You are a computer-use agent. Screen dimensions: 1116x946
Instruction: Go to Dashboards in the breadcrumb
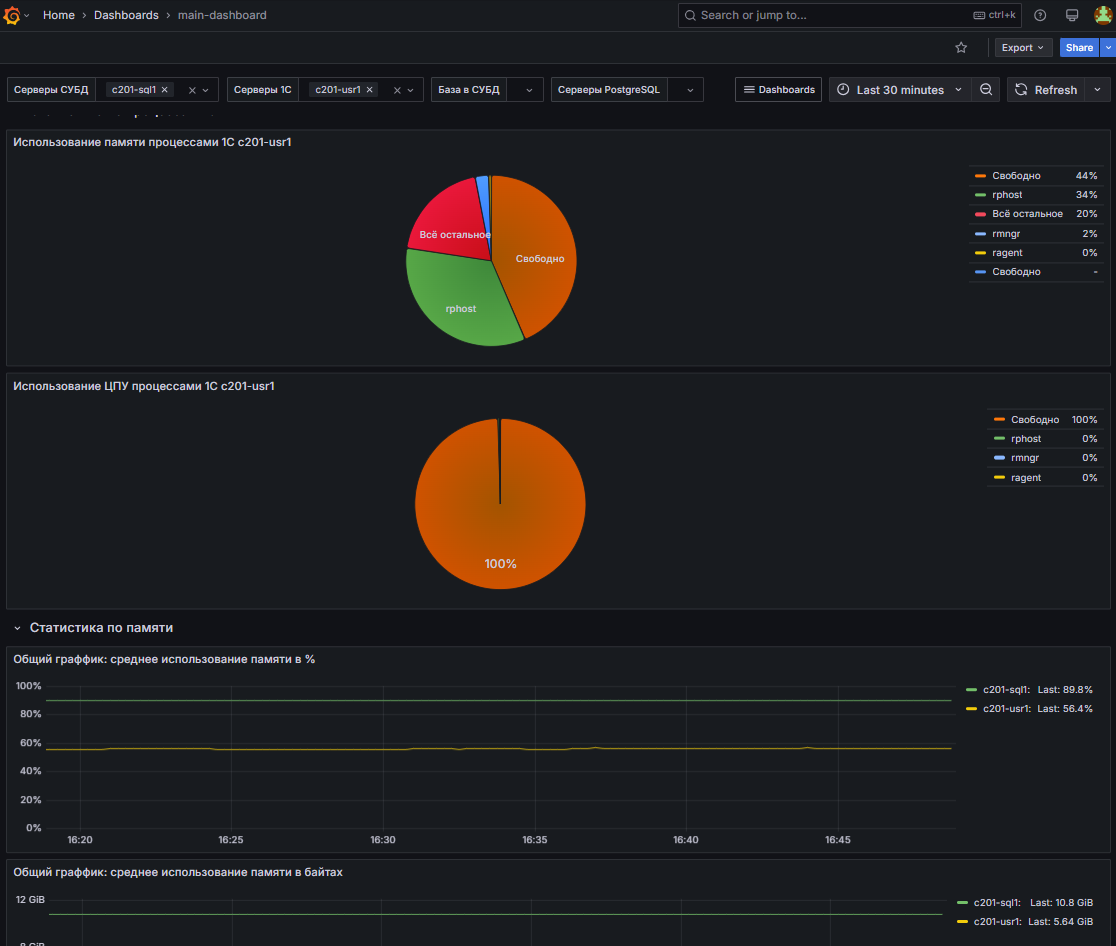coord(126,15)
